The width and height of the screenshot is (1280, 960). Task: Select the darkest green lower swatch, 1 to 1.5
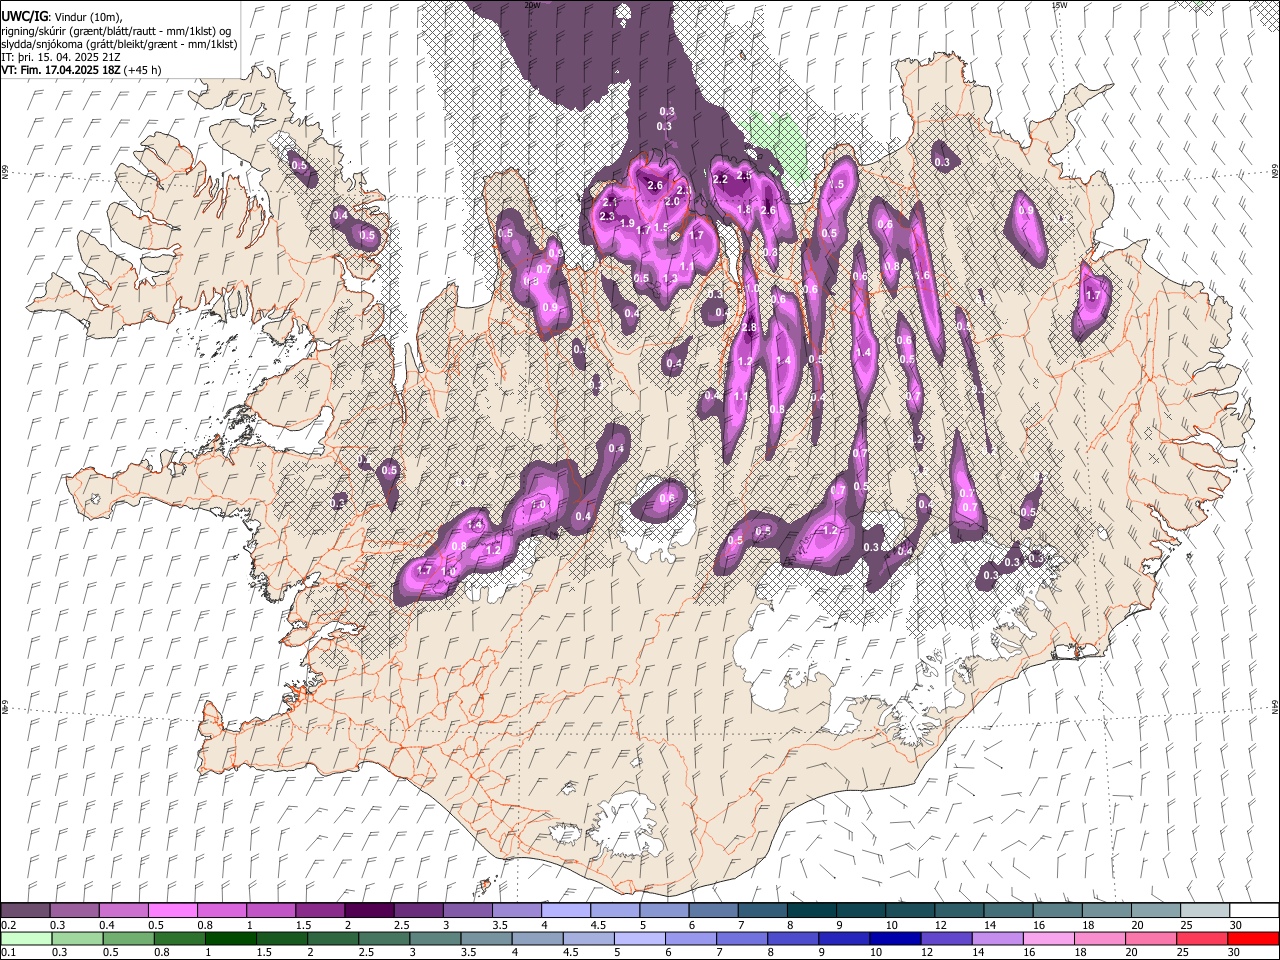230,938
